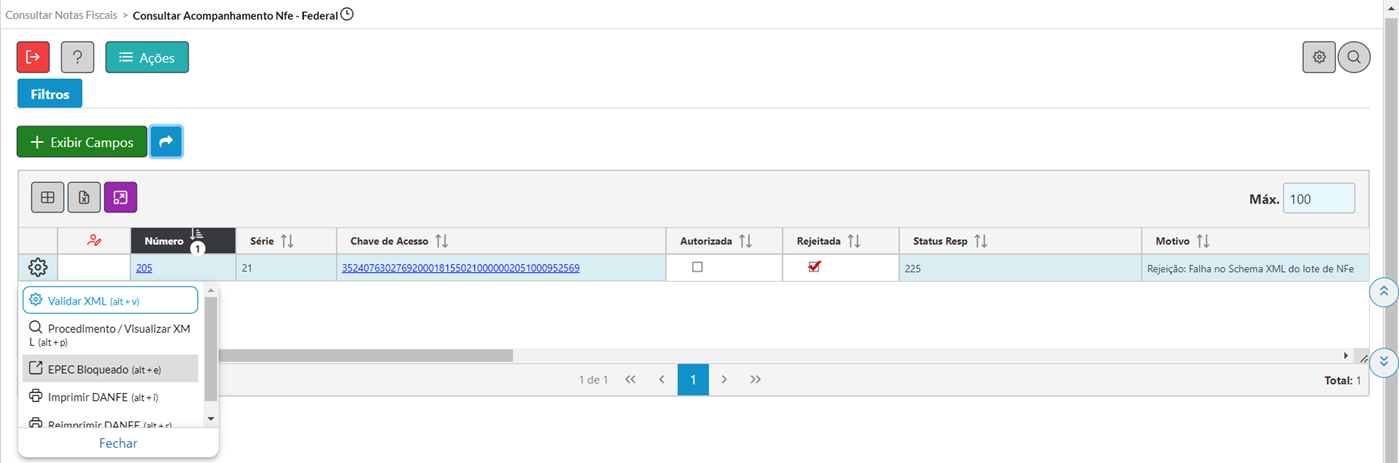
Task: Open invoice number 205 link
Action: point(144,268)
